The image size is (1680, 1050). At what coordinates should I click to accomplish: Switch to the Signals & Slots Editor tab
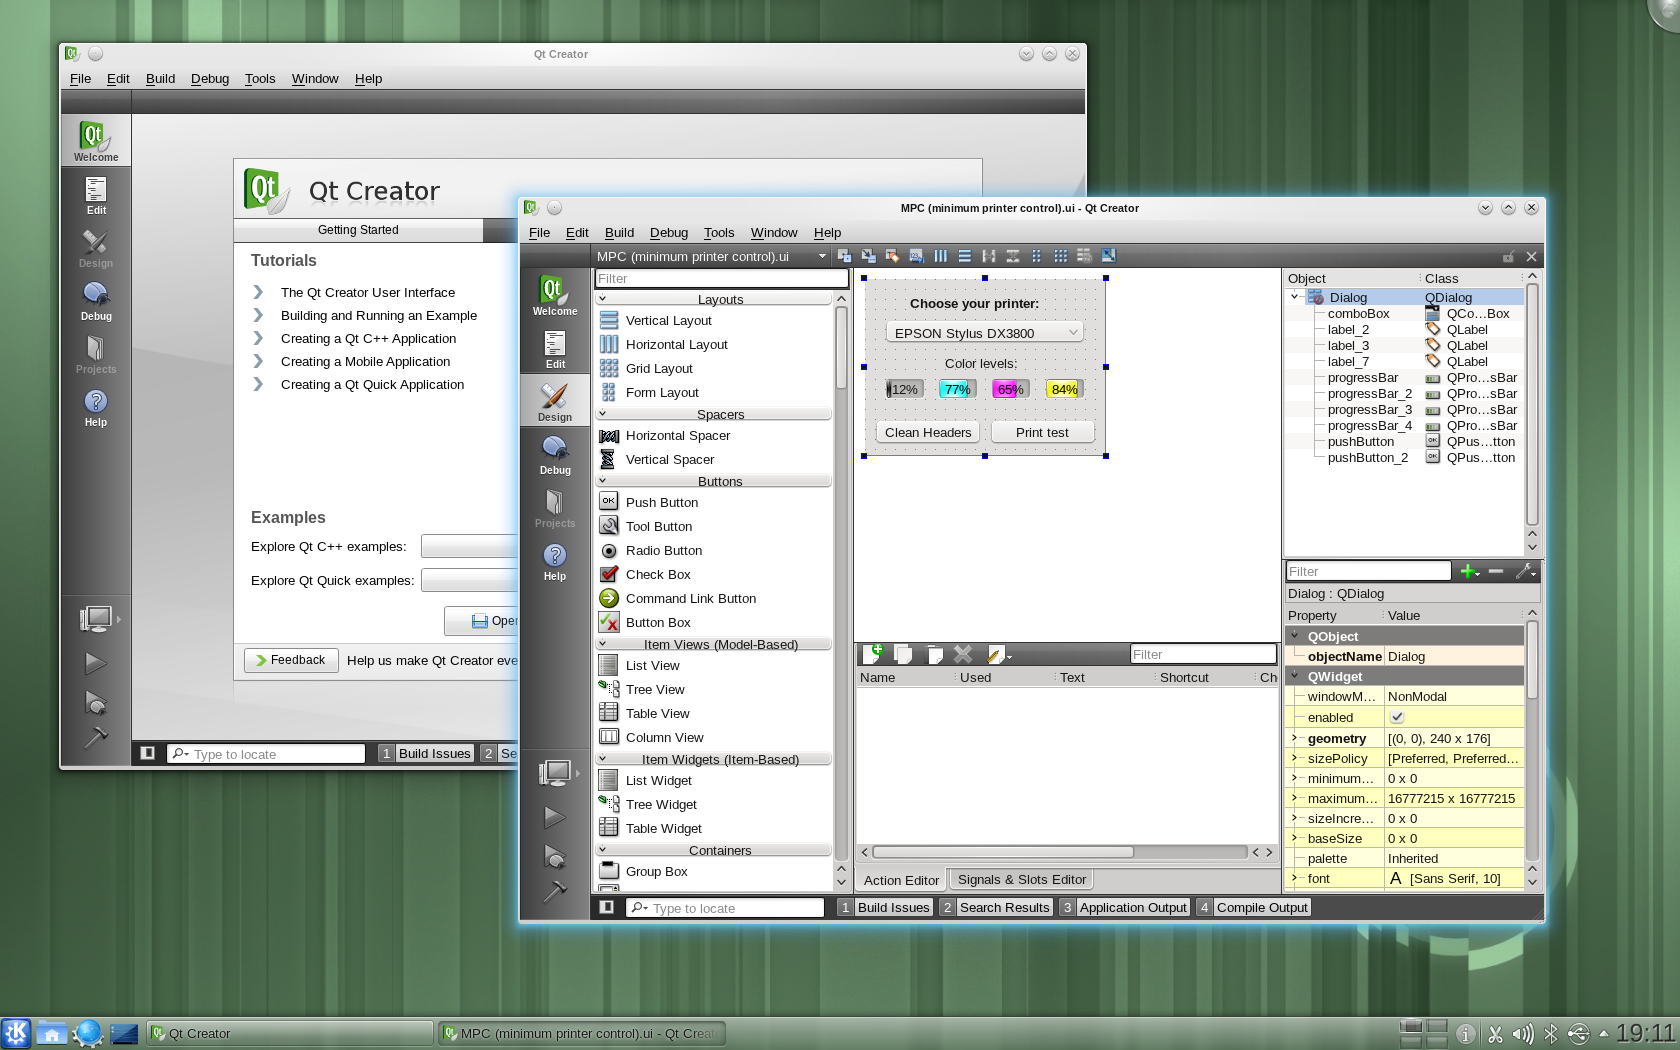click(x=1021, y=880)
